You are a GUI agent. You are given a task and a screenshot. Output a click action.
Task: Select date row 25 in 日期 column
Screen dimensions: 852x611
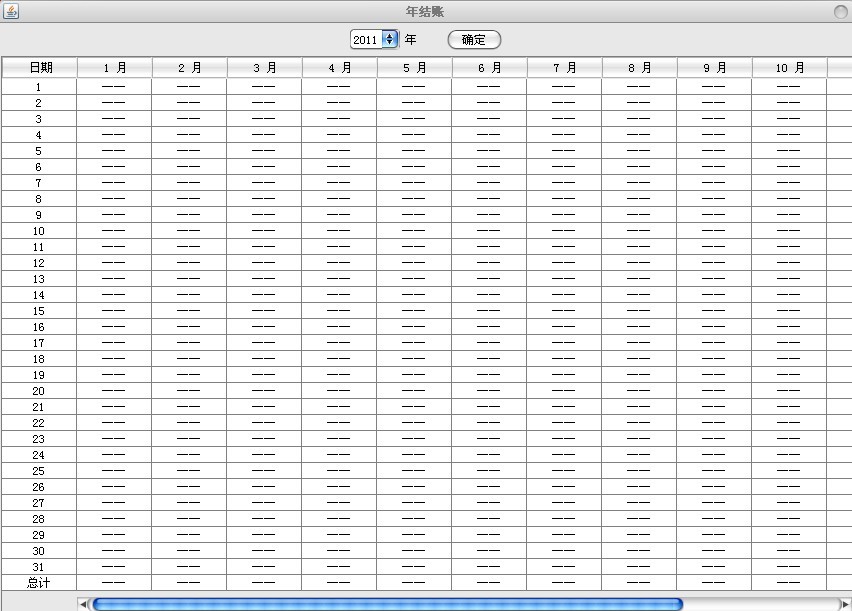tap(39, 471)
